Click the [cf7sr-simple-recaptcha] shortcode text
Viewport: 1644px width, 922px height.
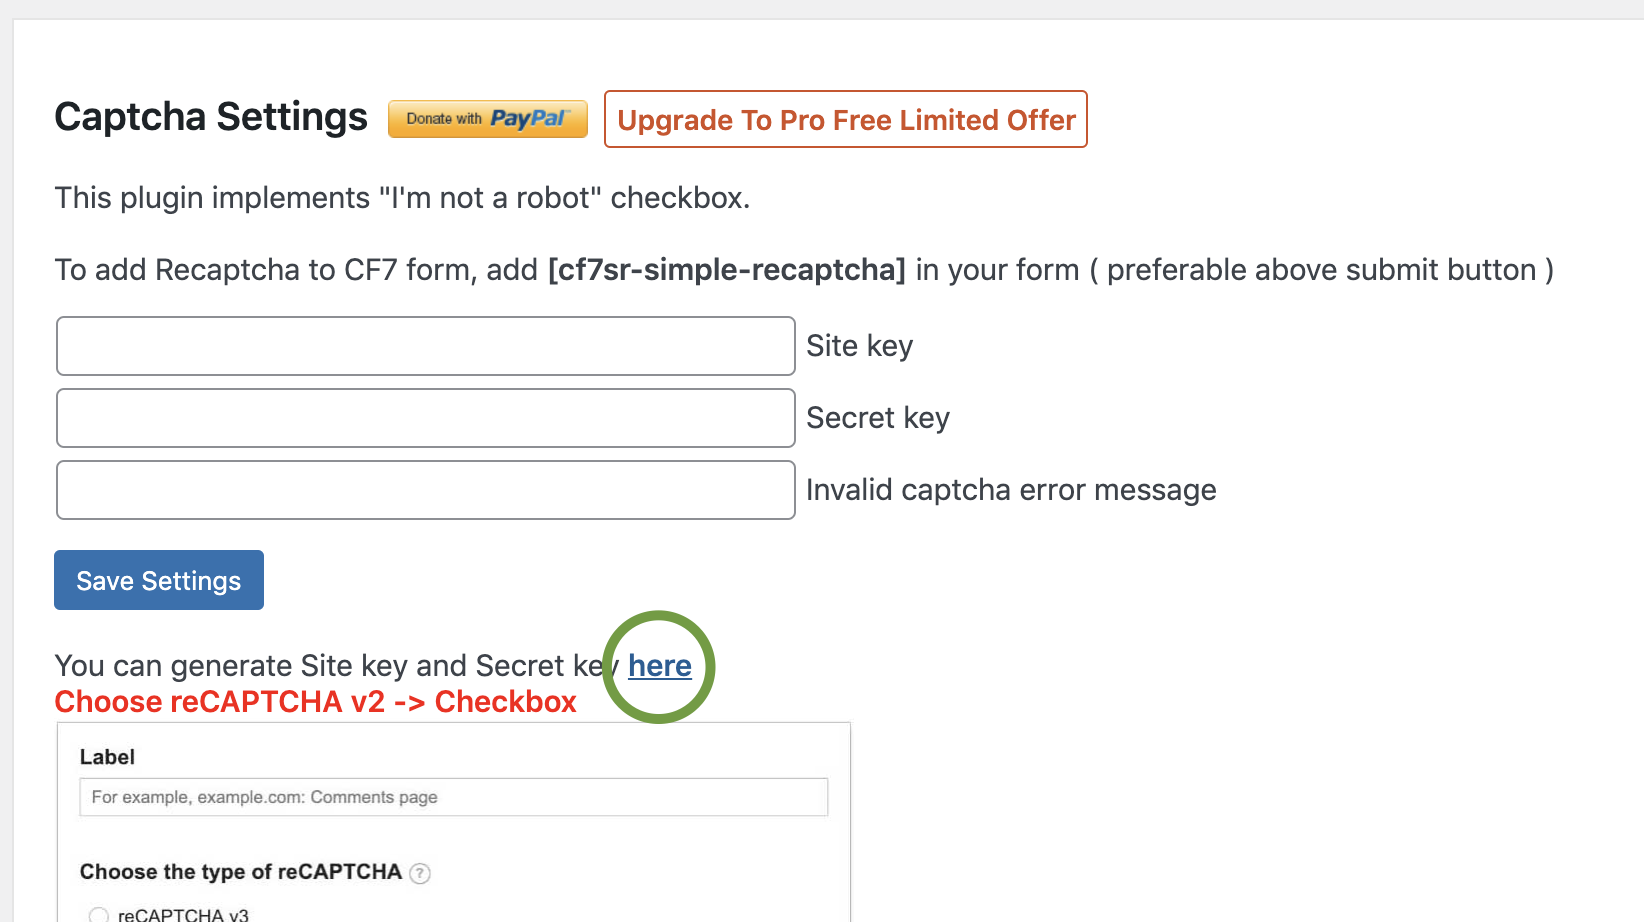(727, 270)
